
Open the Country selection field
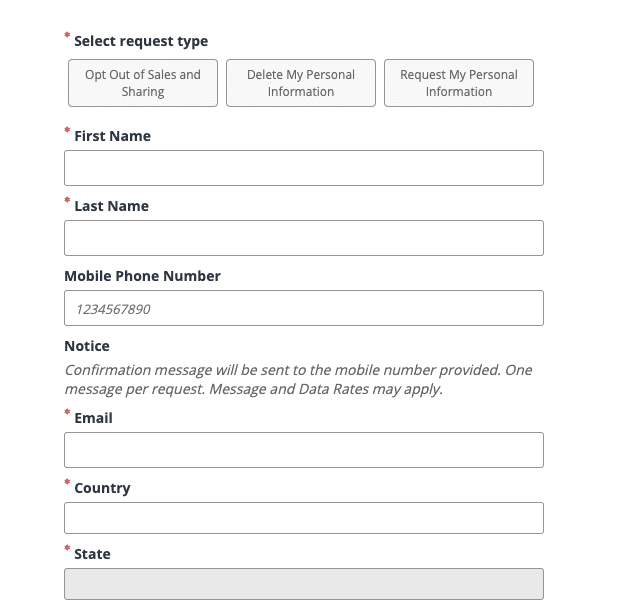click(x=304, y=518)
